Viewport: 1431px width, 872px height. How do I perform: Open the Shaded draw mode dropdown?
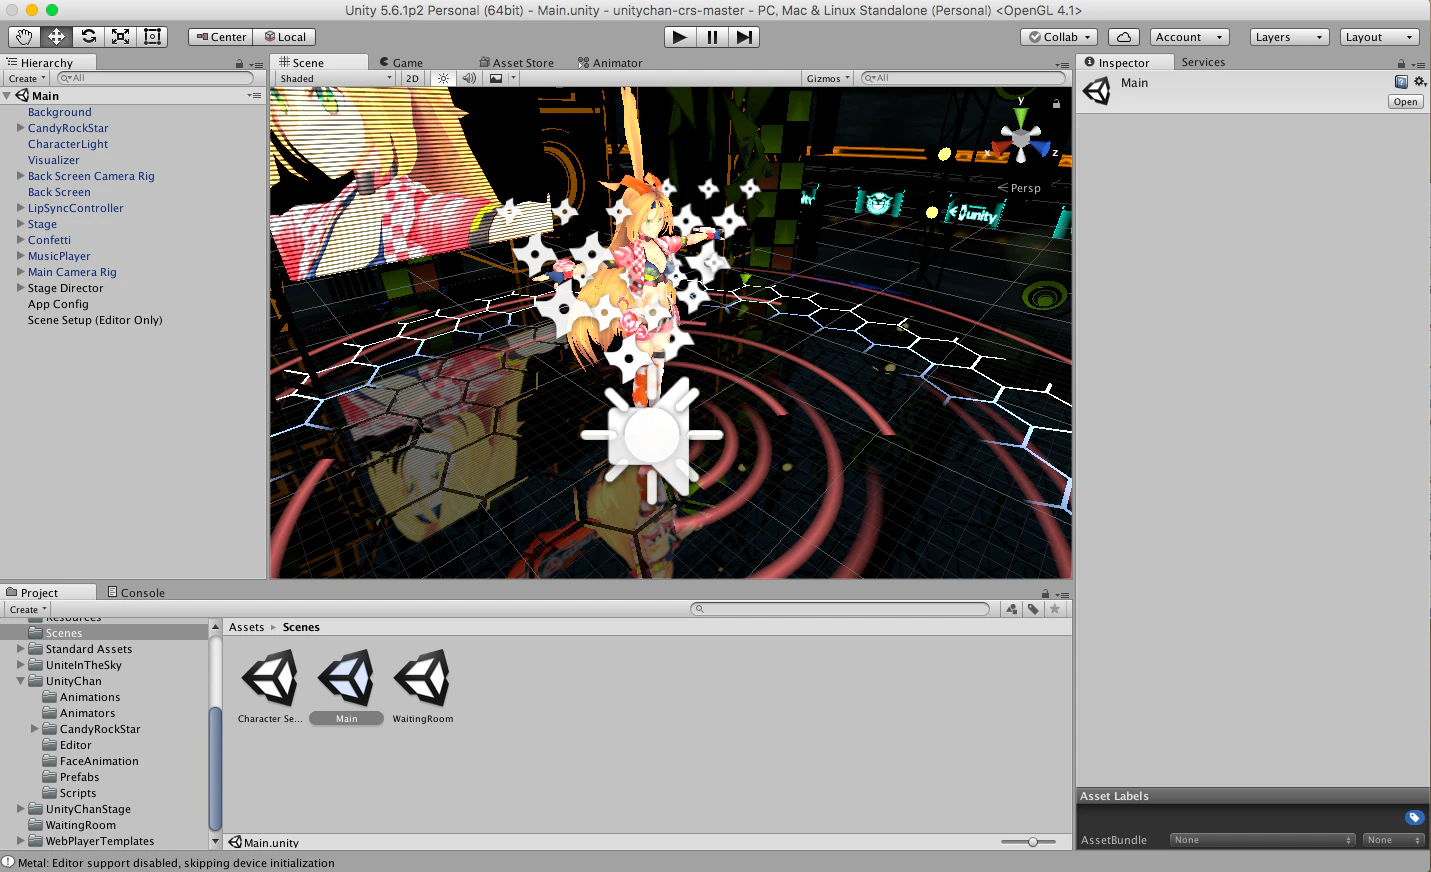point(335,78)
